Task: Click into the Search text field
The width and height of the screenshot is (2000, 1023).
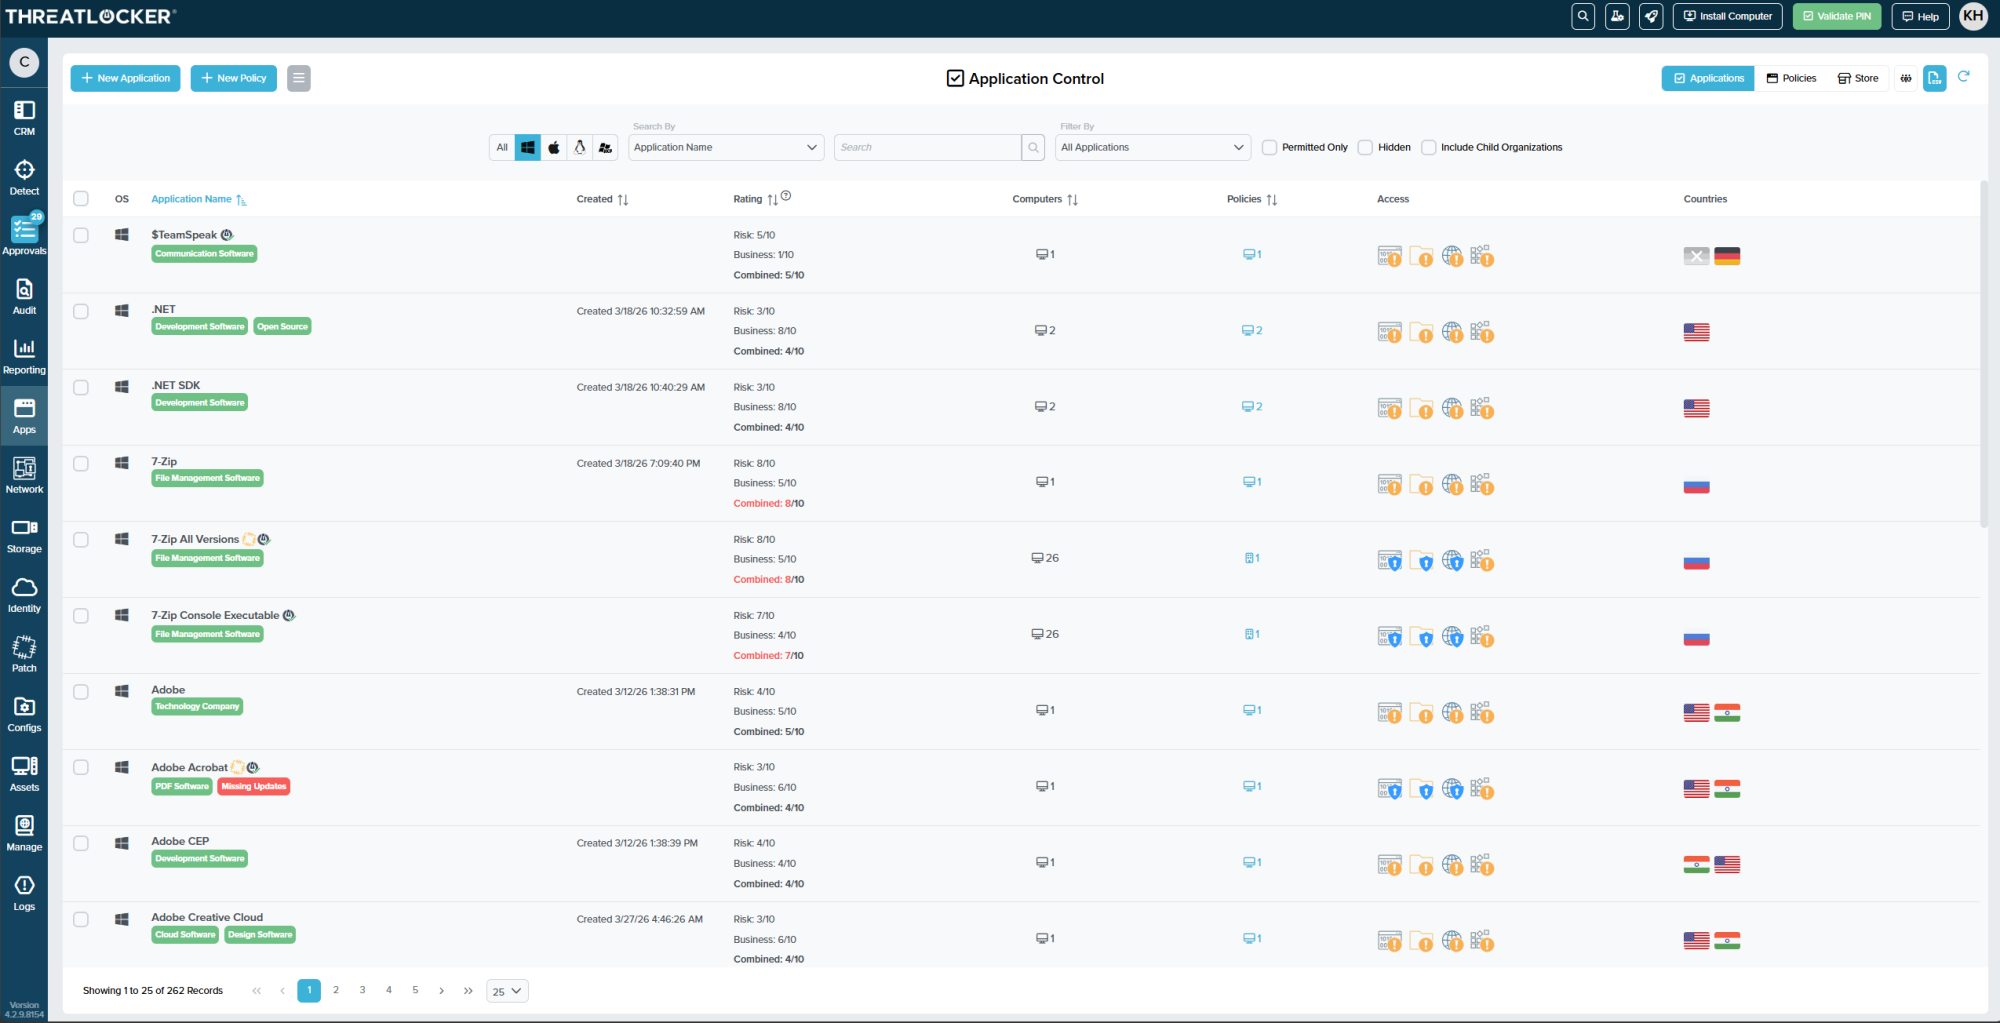Action: point(927,147)
